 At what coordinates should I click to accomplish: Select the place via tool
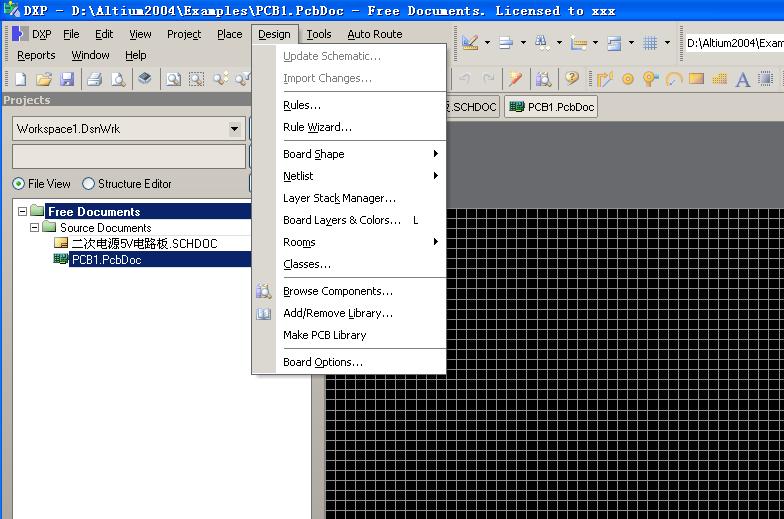[650, 79]
